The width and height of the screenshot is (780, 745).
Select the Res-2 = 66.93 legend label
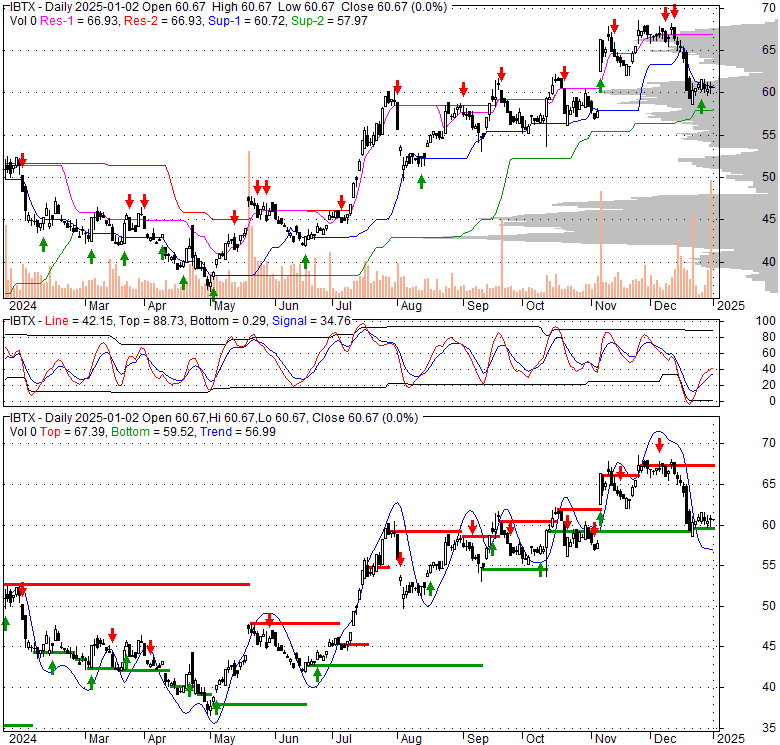click(x=163, y=21)
